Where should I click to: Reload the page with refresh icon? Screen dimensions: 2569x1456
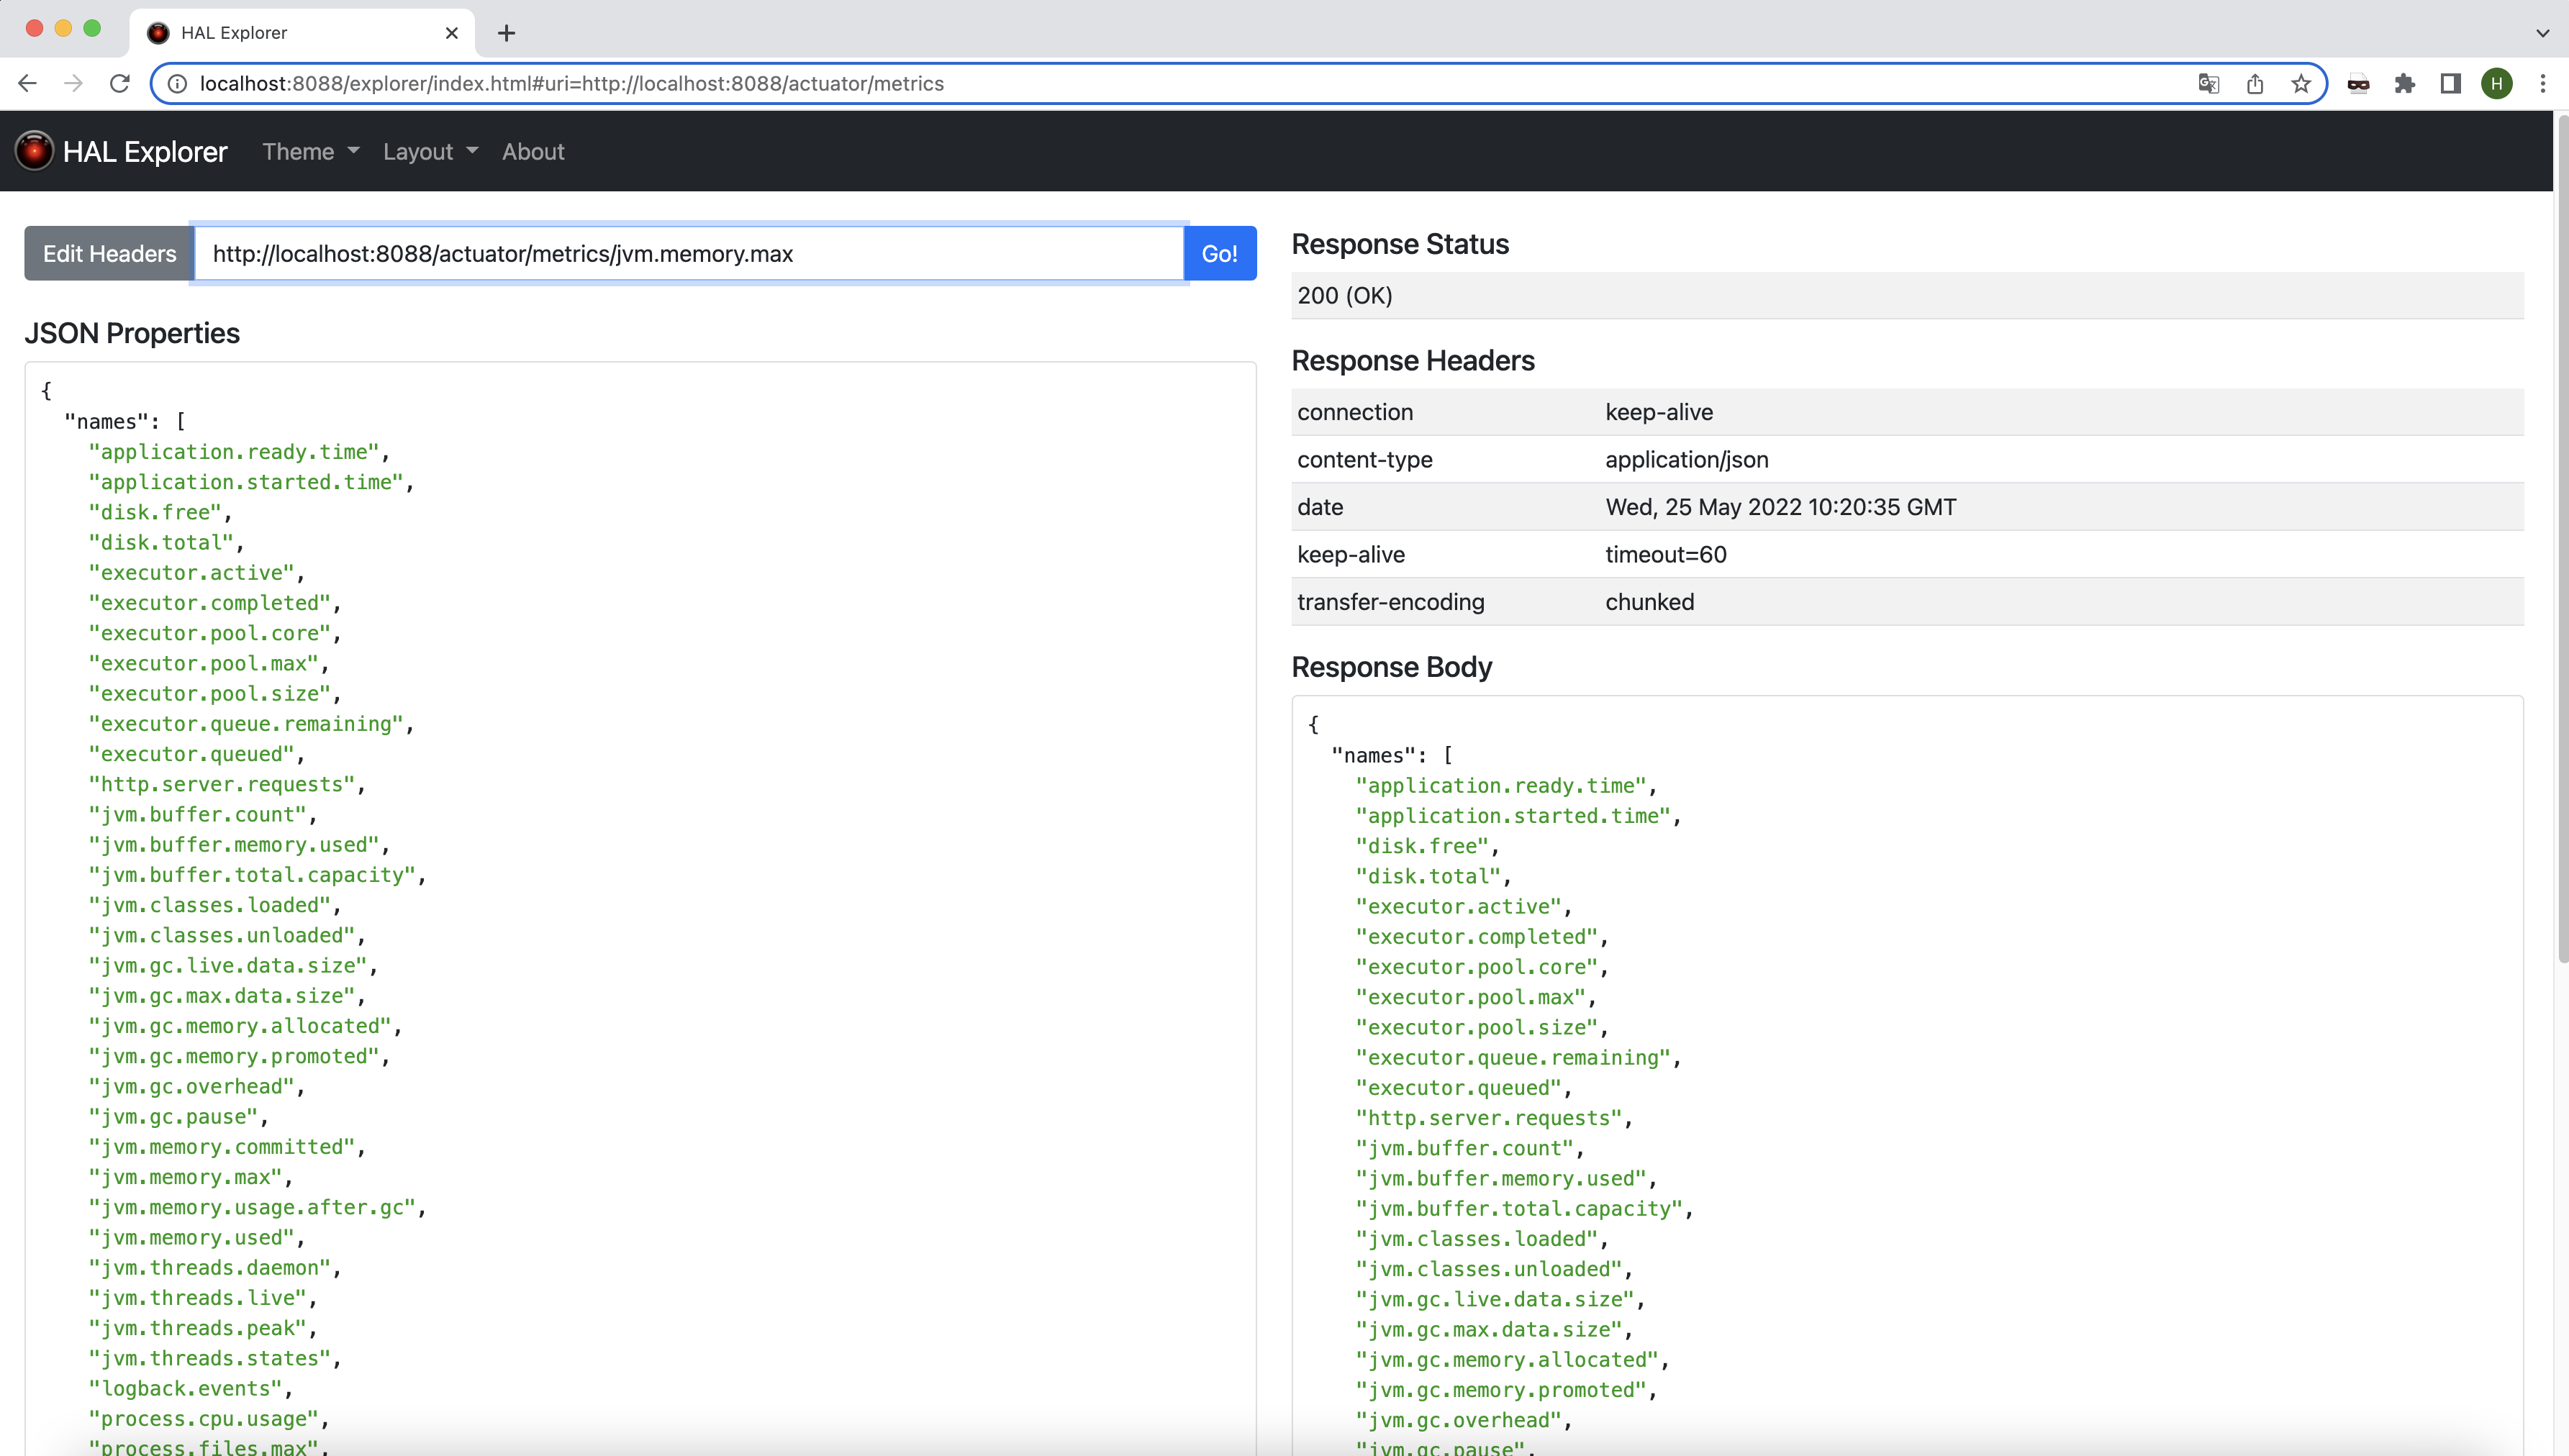tap(120, 84)
